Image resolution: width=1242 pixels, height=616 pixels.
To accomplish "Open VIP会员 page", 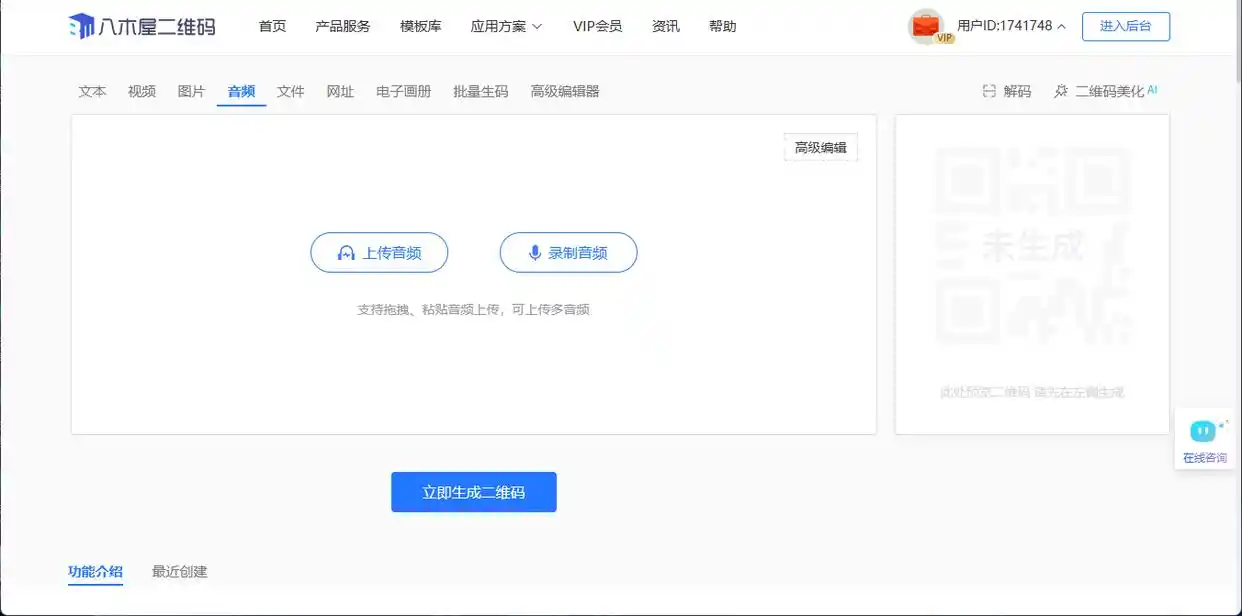I will [598, 26].
